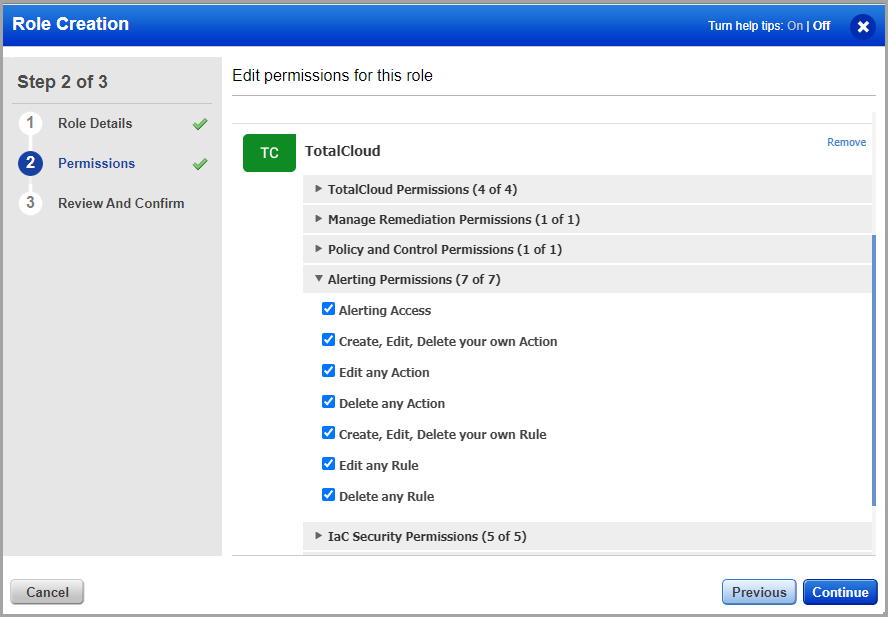Viewport: 888px width, 617px height.
Task: Click the Cancel button
Action: [47, 592]
